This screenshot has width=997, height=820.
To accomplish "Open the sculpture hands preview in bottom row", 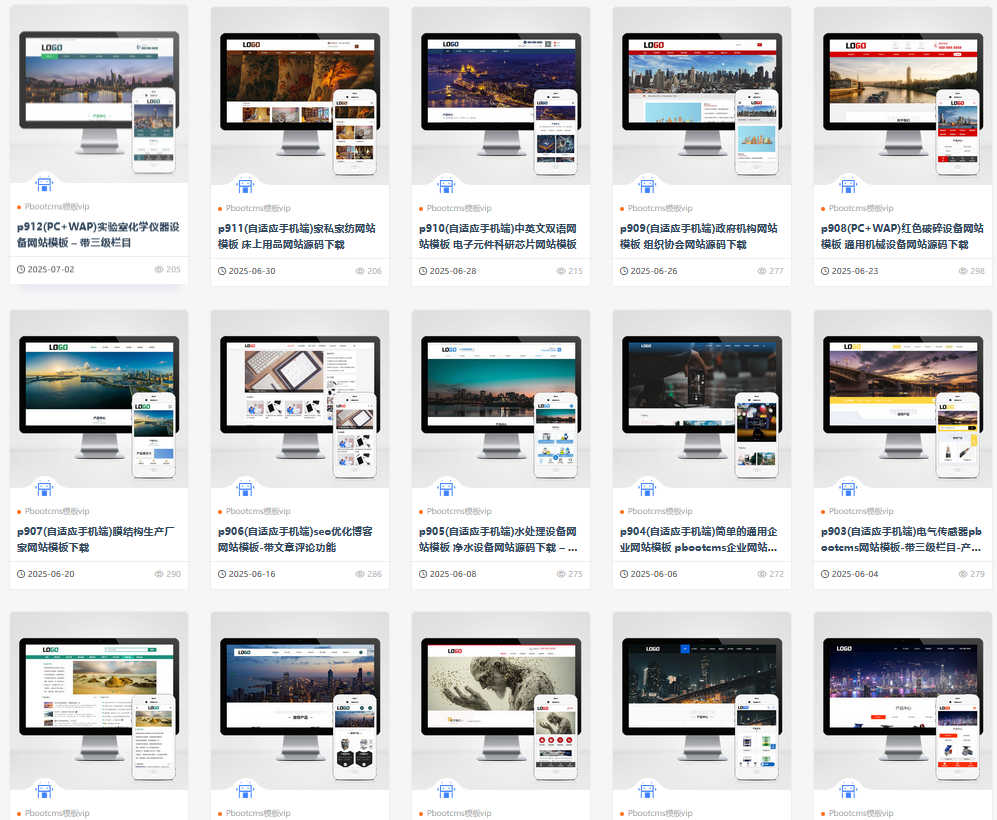I will click(500, 701).
